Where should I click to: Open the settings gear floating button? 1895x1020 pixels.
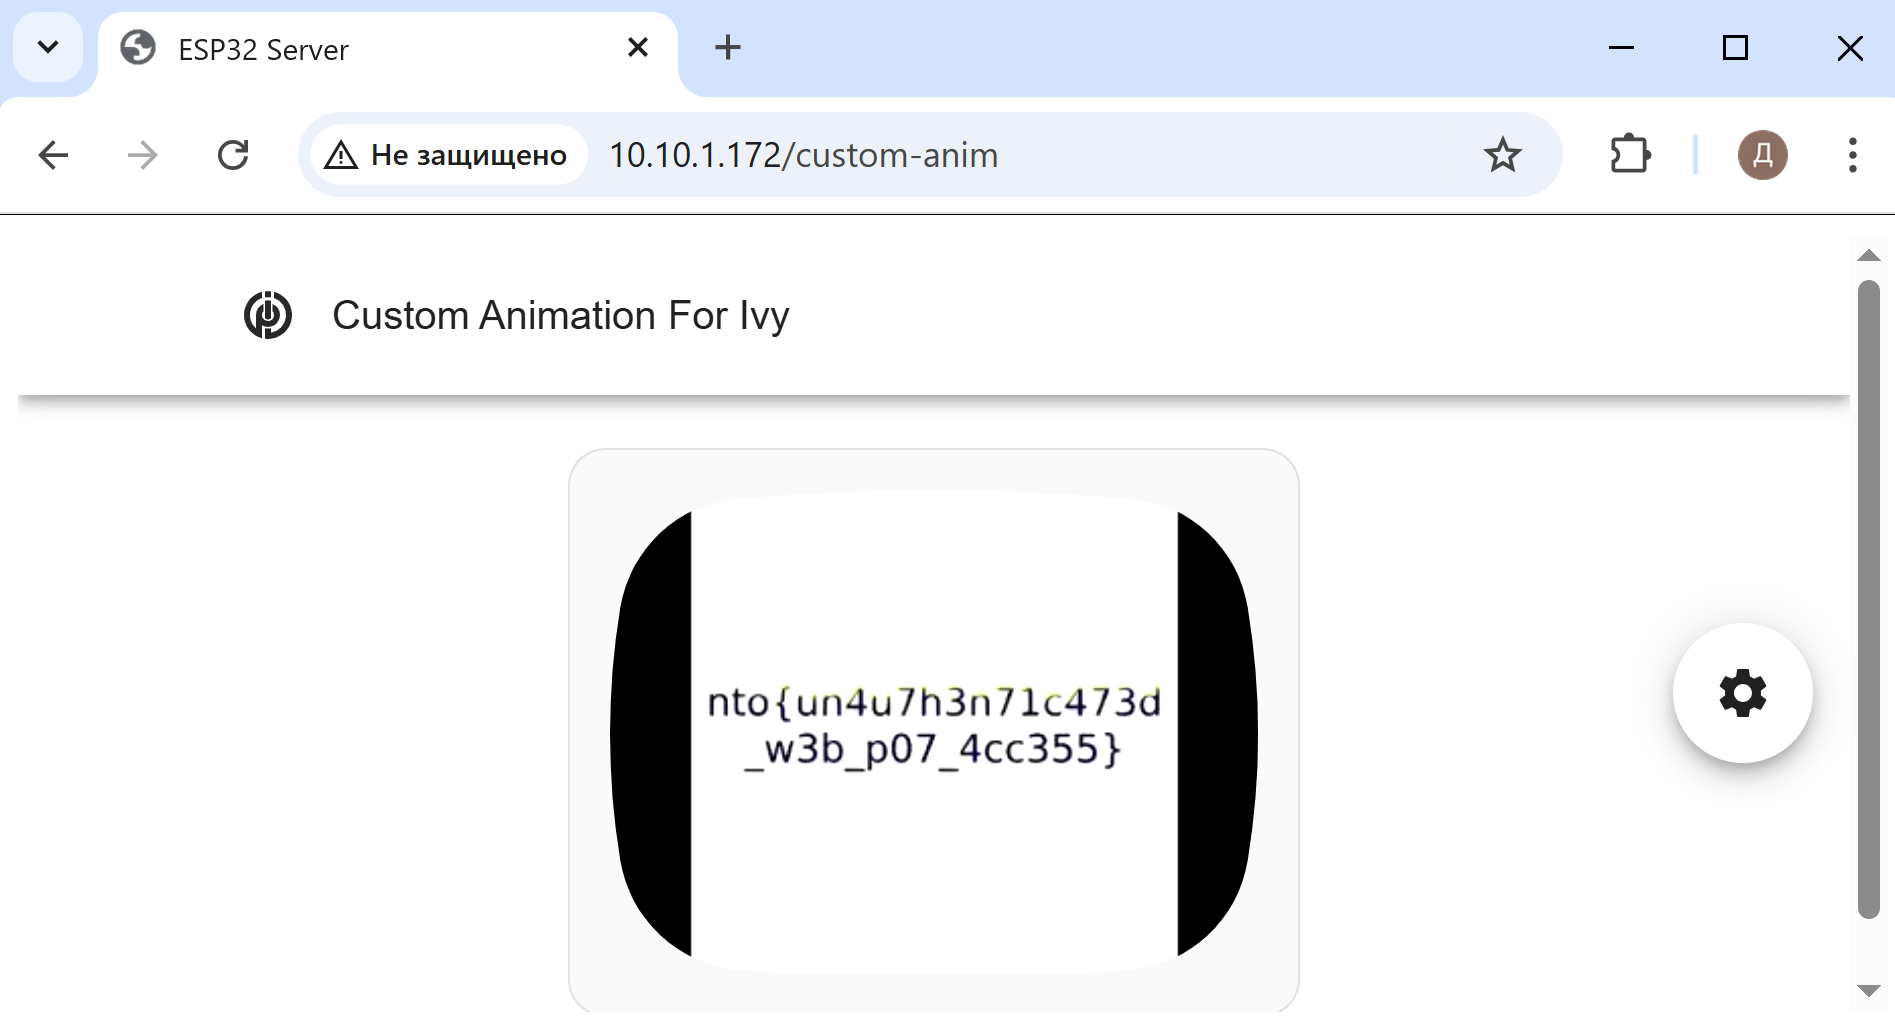(x=1742, y=693)
